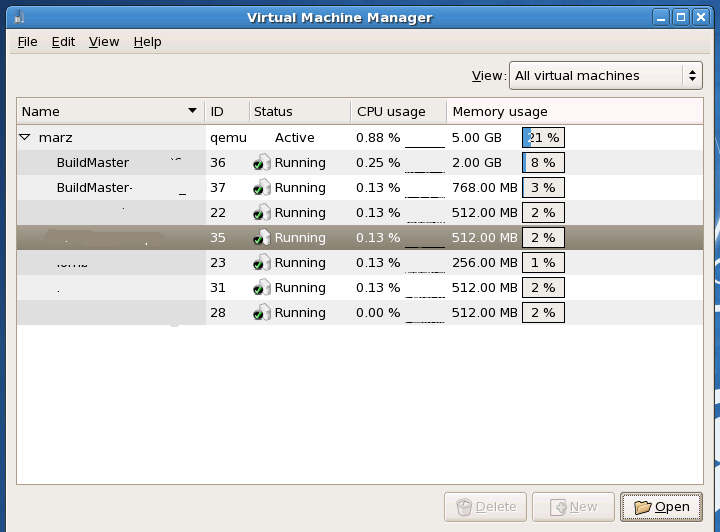720x532 pixels.
Task: Open the View virtual machines dropdown
Action: 605,75
